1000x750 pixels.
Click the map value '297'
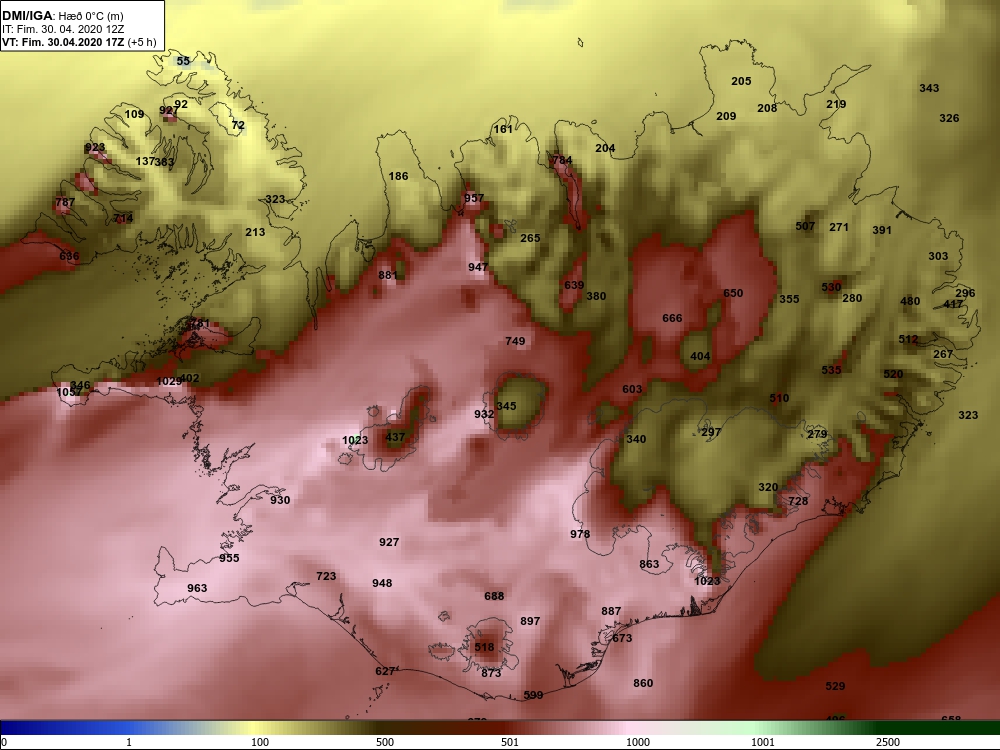point(711,432)
